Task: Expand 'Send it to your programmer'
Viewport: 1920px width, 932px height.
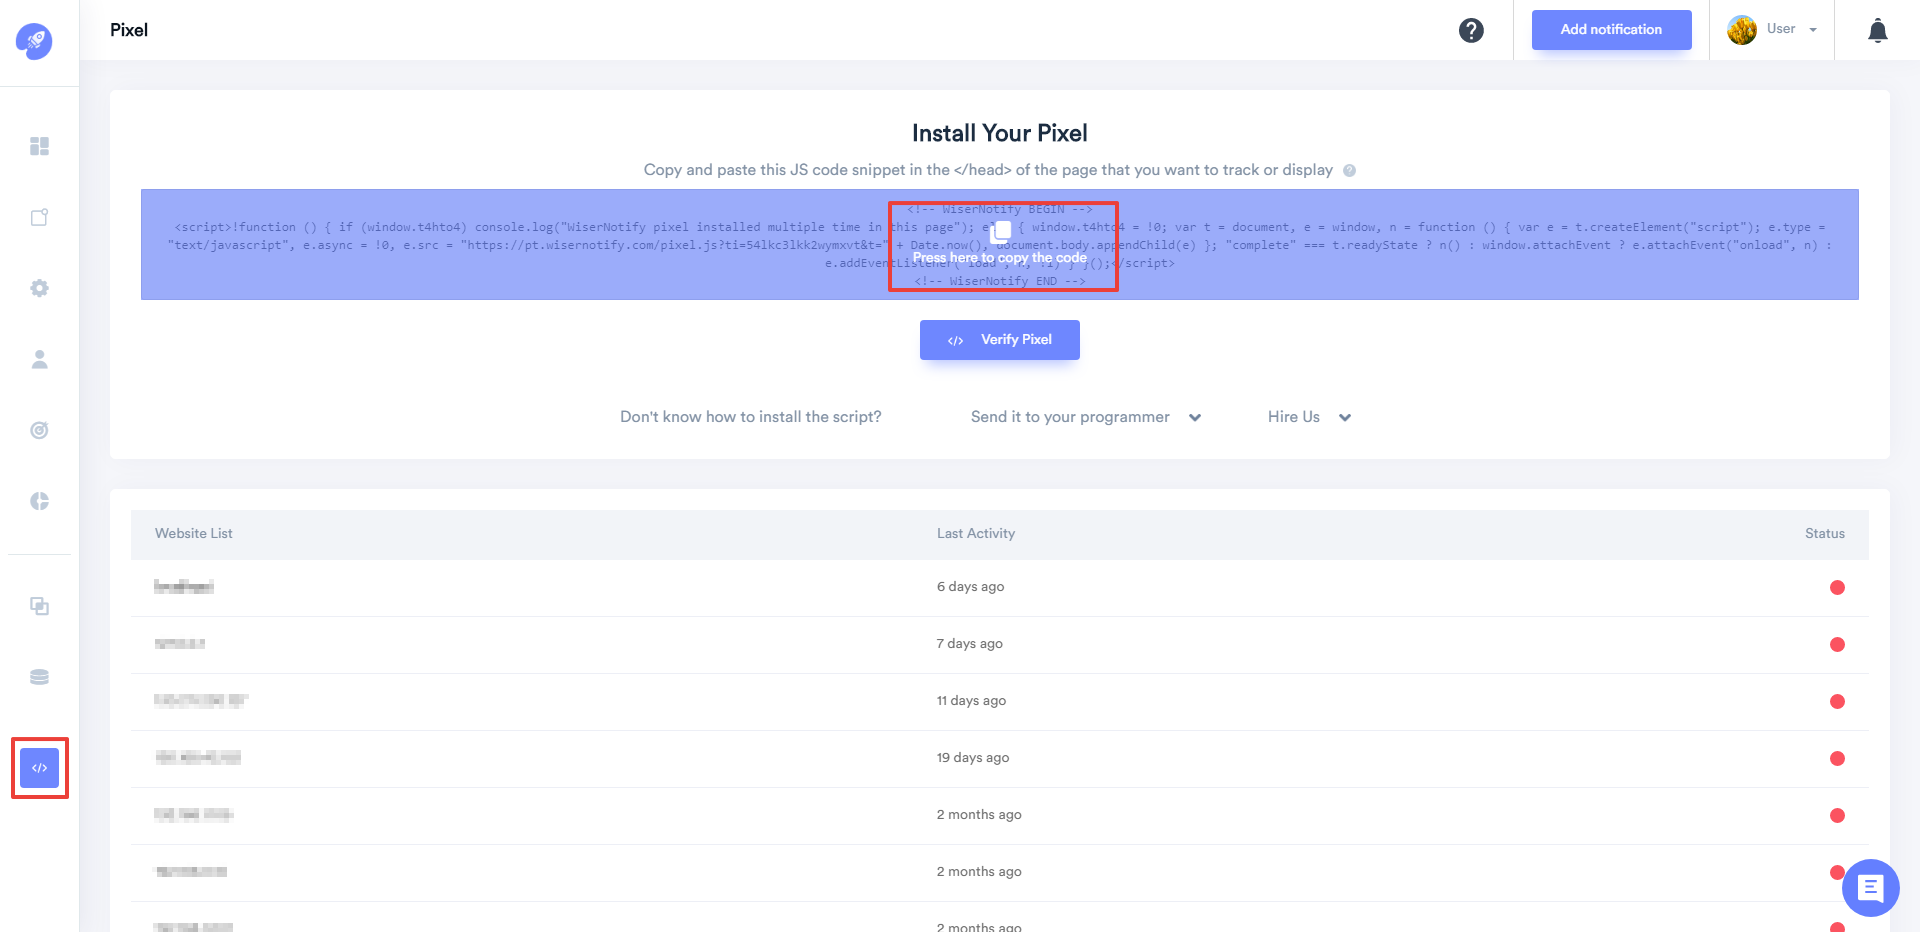Action: [1085, 417]
